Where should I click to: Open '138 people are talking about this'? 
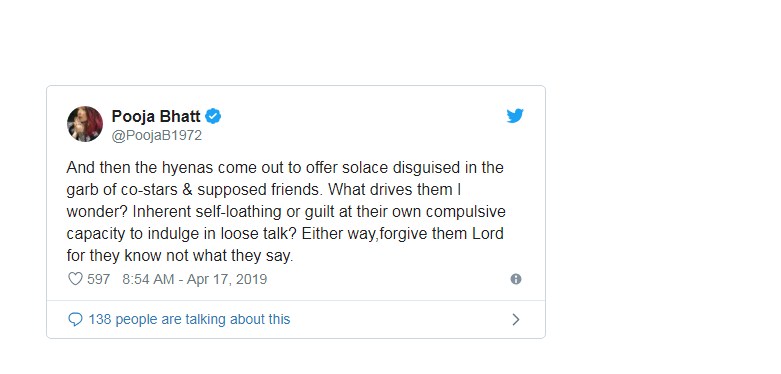tap(189, 319)
